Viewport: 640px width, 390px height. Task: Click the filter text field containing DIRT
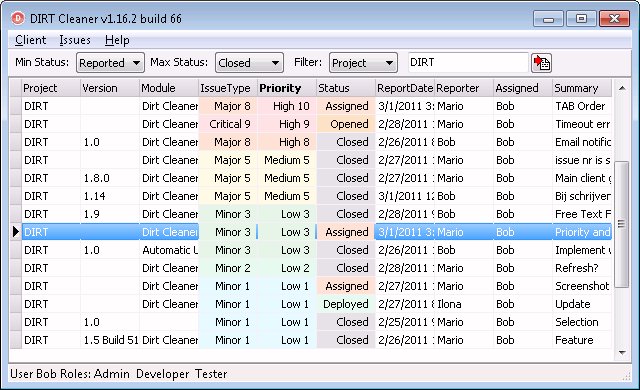tap(468, 62)
